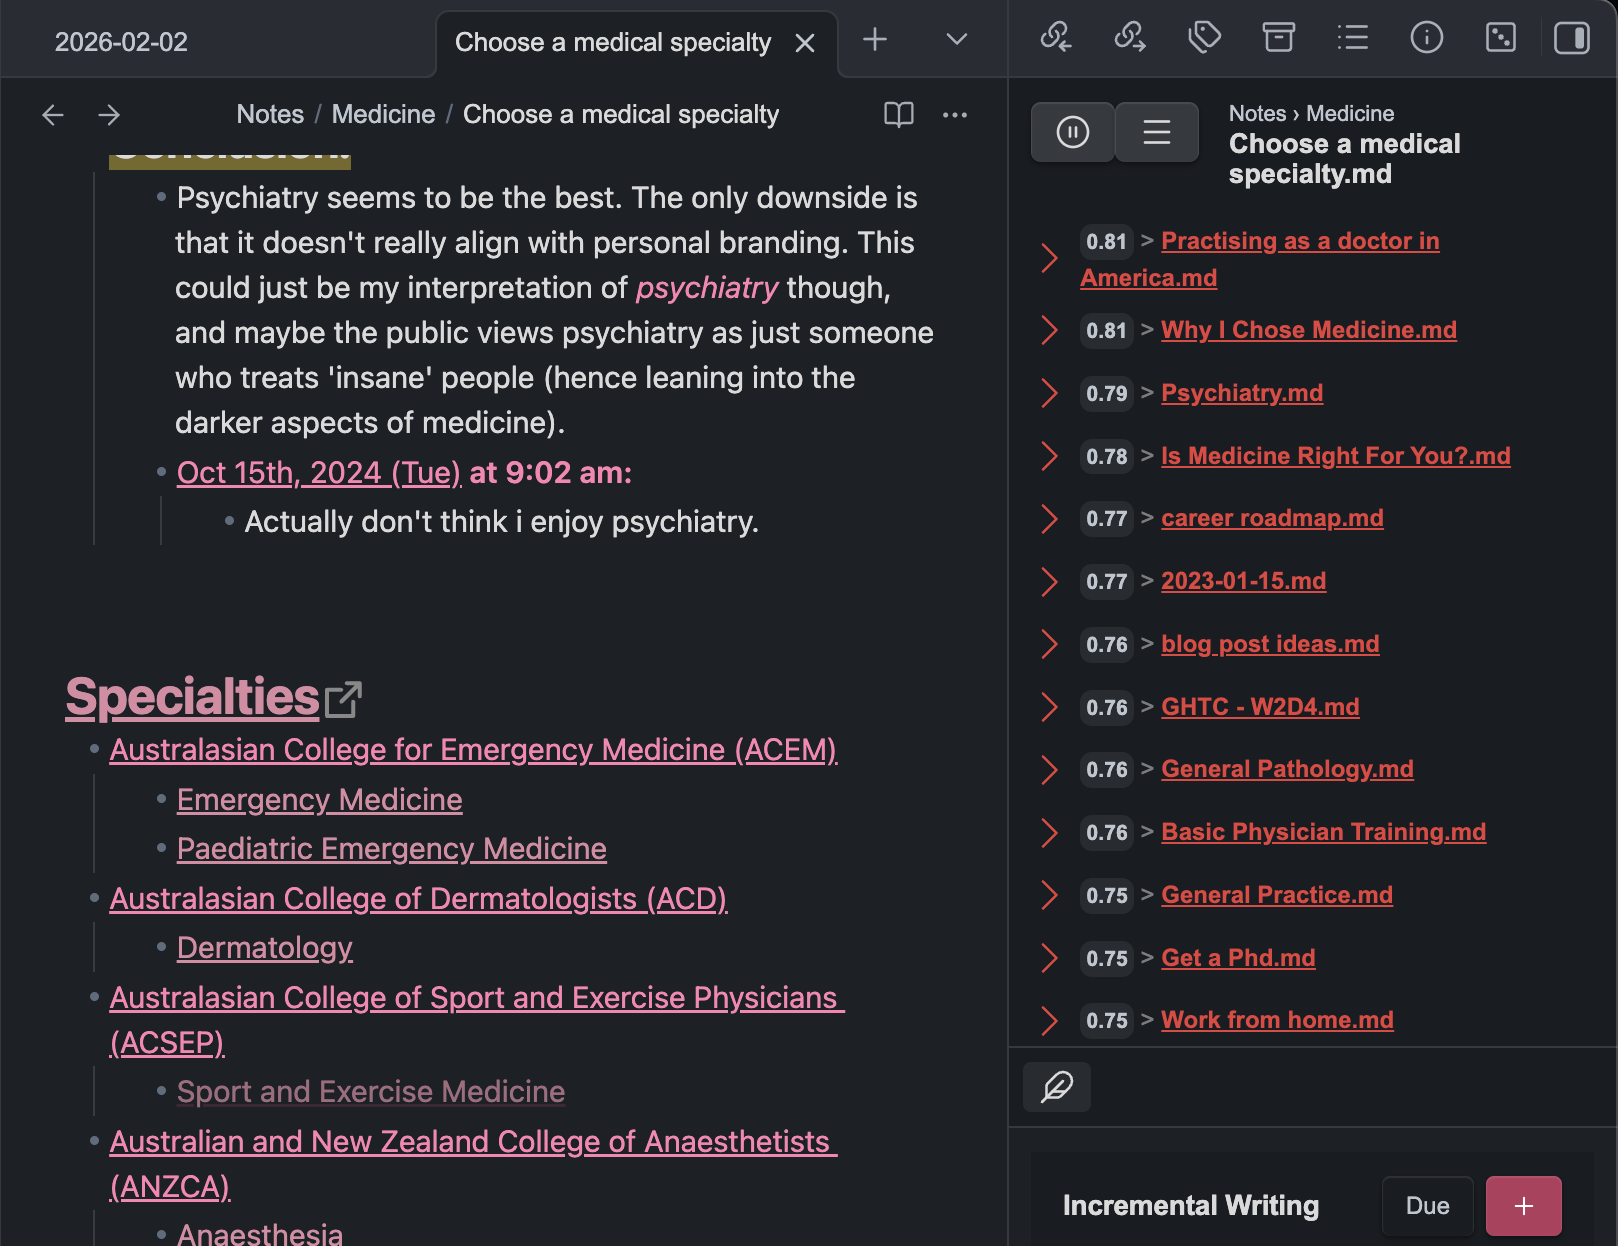Open backlinks panel icon in sidebar
The image size is (1618, 1246).
click(1056, 38)
